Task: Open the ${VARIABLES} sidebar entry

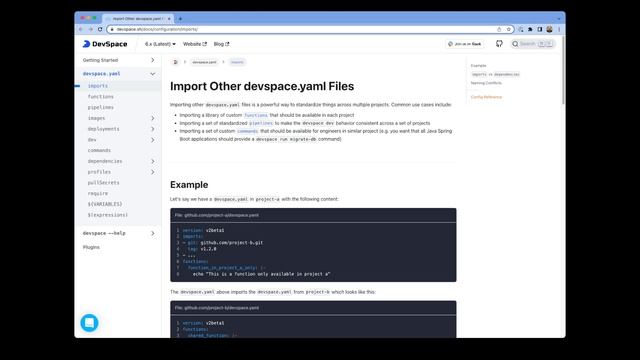Action: 105,204
